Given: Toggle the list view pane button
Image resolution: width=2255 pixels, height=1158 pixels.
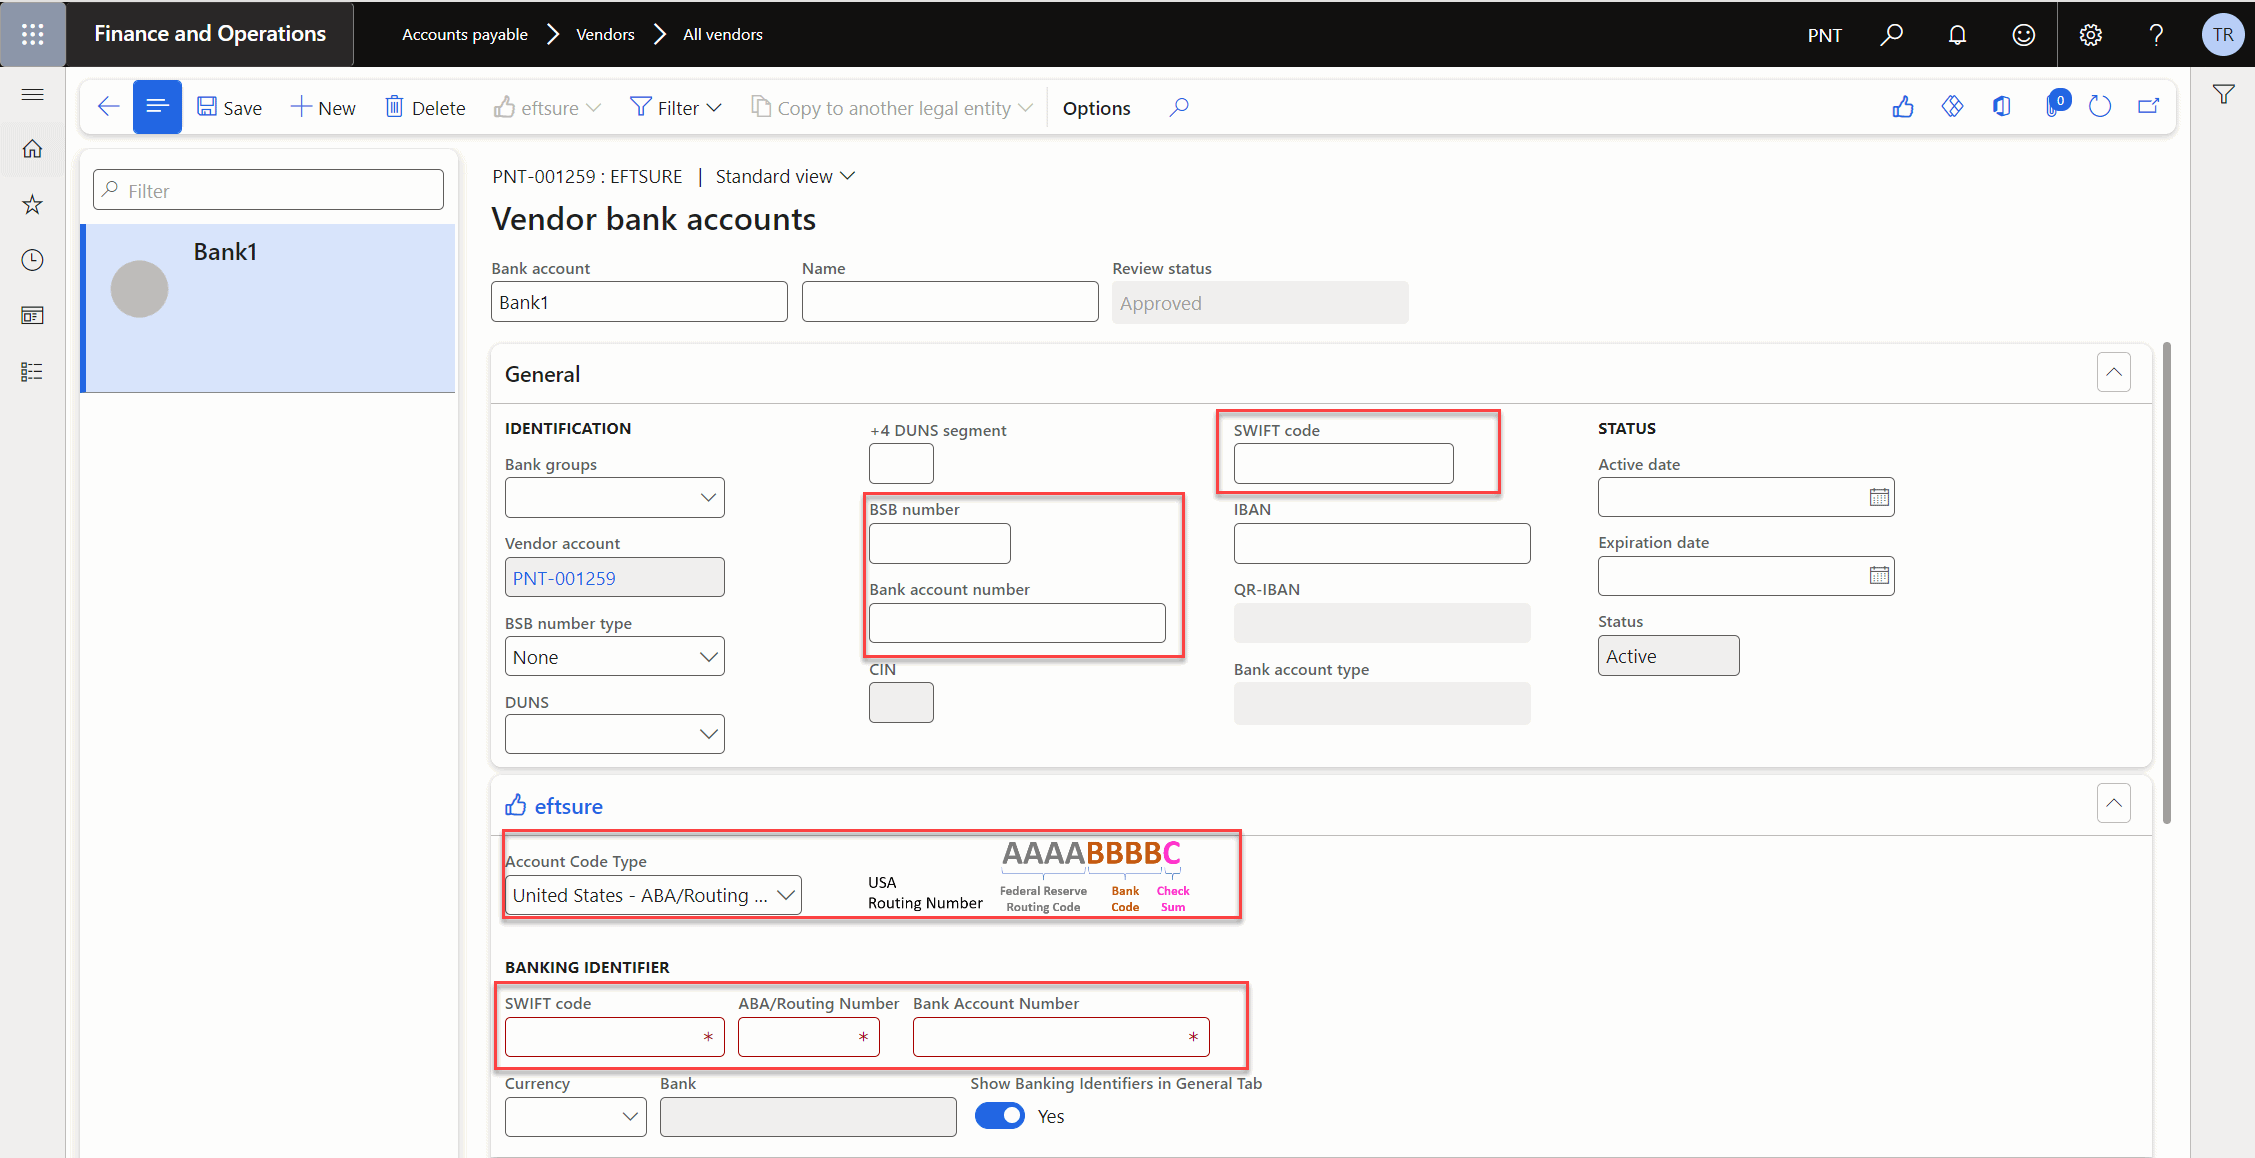Looking at the screenshot, I should [x=157, y=107].
